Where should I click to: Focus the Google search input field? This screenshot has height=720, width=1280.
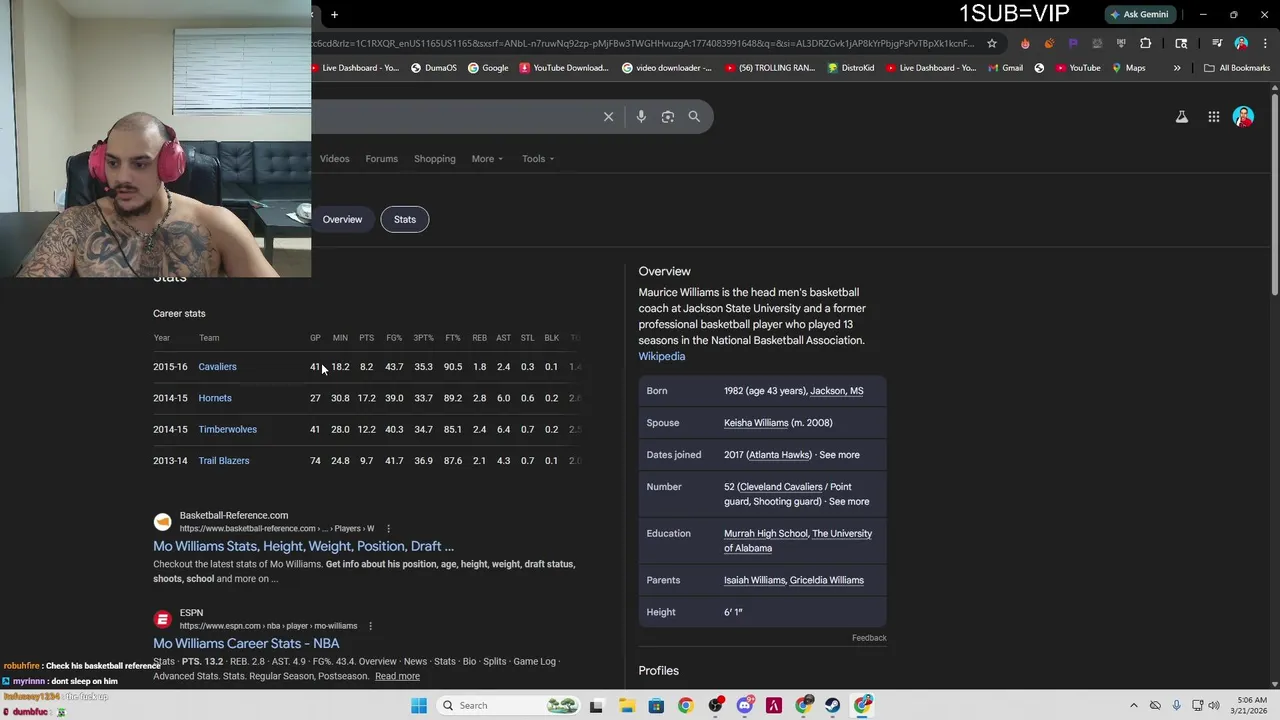(x=450, y=117)
